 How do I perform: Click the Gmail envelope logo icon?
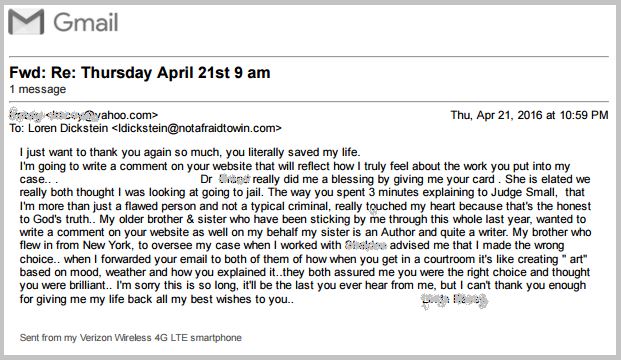click(26, 22)
